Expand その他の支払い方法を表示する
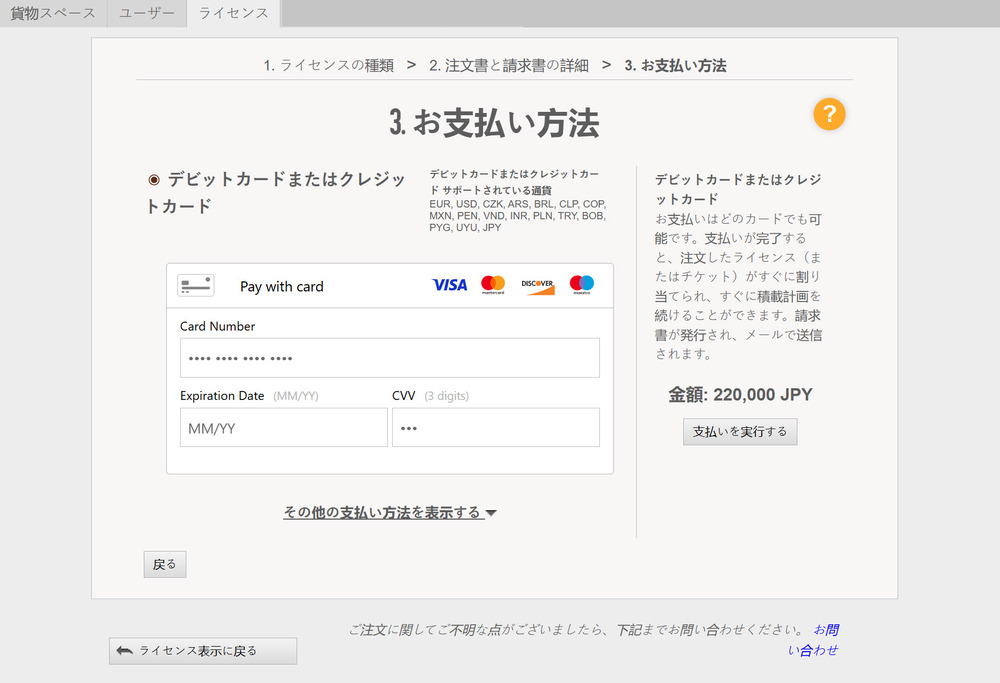 tap(382, 512)
